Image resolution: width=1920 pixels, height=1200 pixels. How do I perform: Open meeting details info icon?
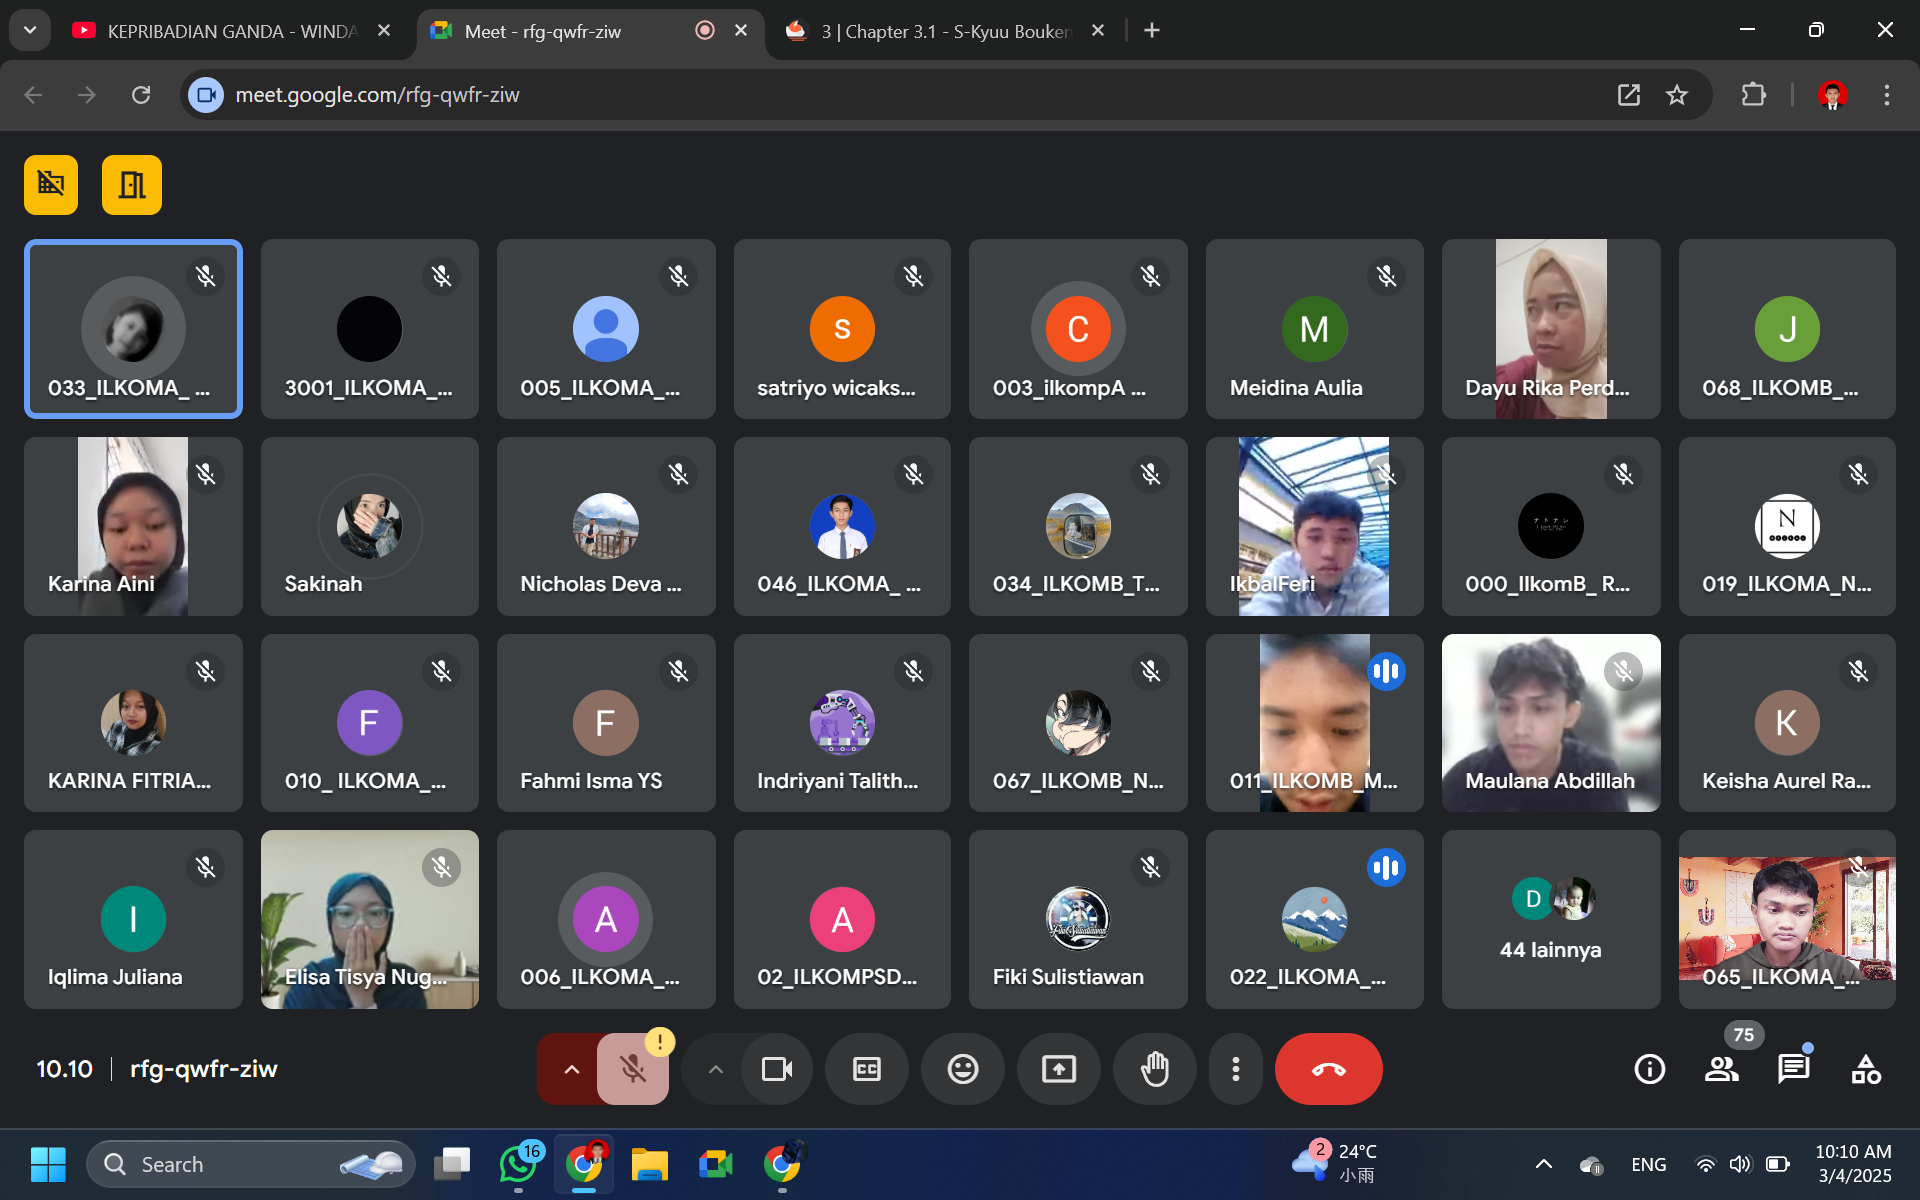[x=1649, y=1069]
